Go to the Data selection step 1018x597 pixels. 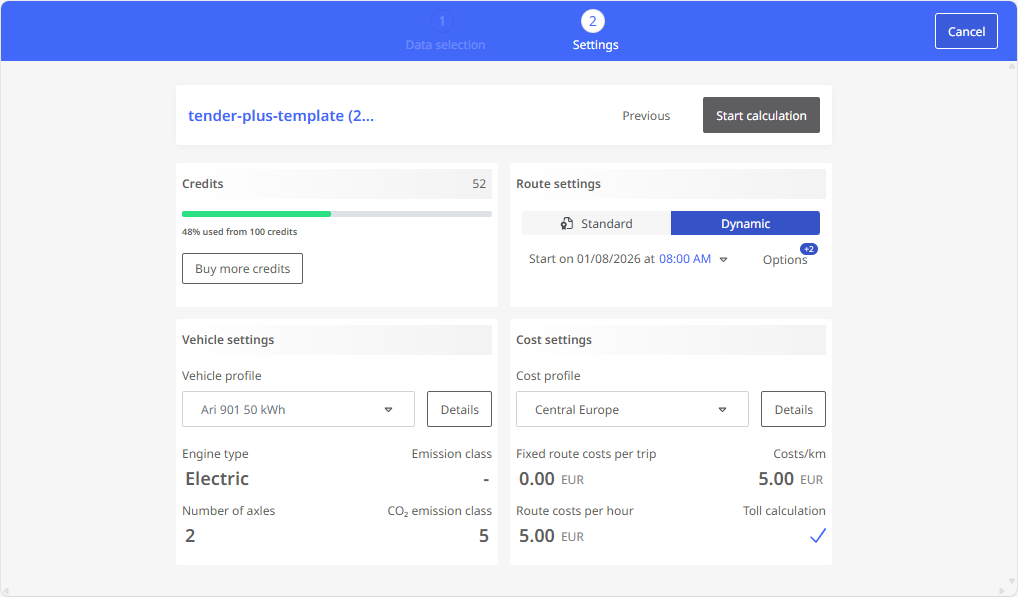445,45
